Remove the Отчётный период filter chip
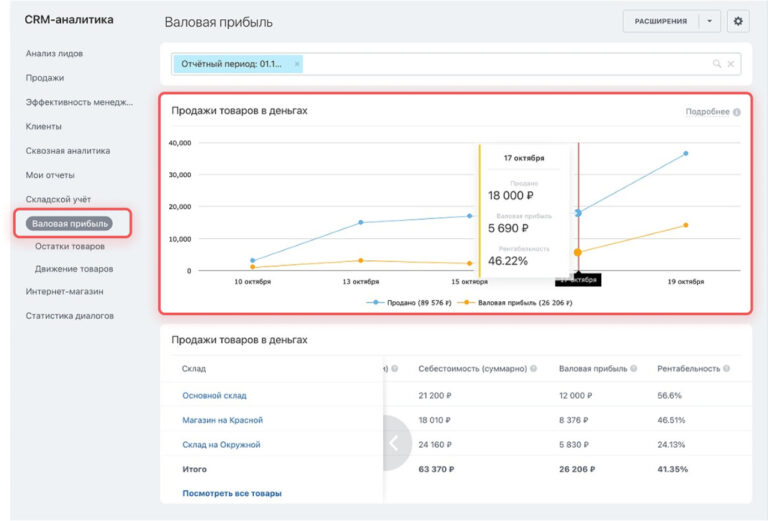The width and height of the screenshot is (768, 521). coord(296,64)
